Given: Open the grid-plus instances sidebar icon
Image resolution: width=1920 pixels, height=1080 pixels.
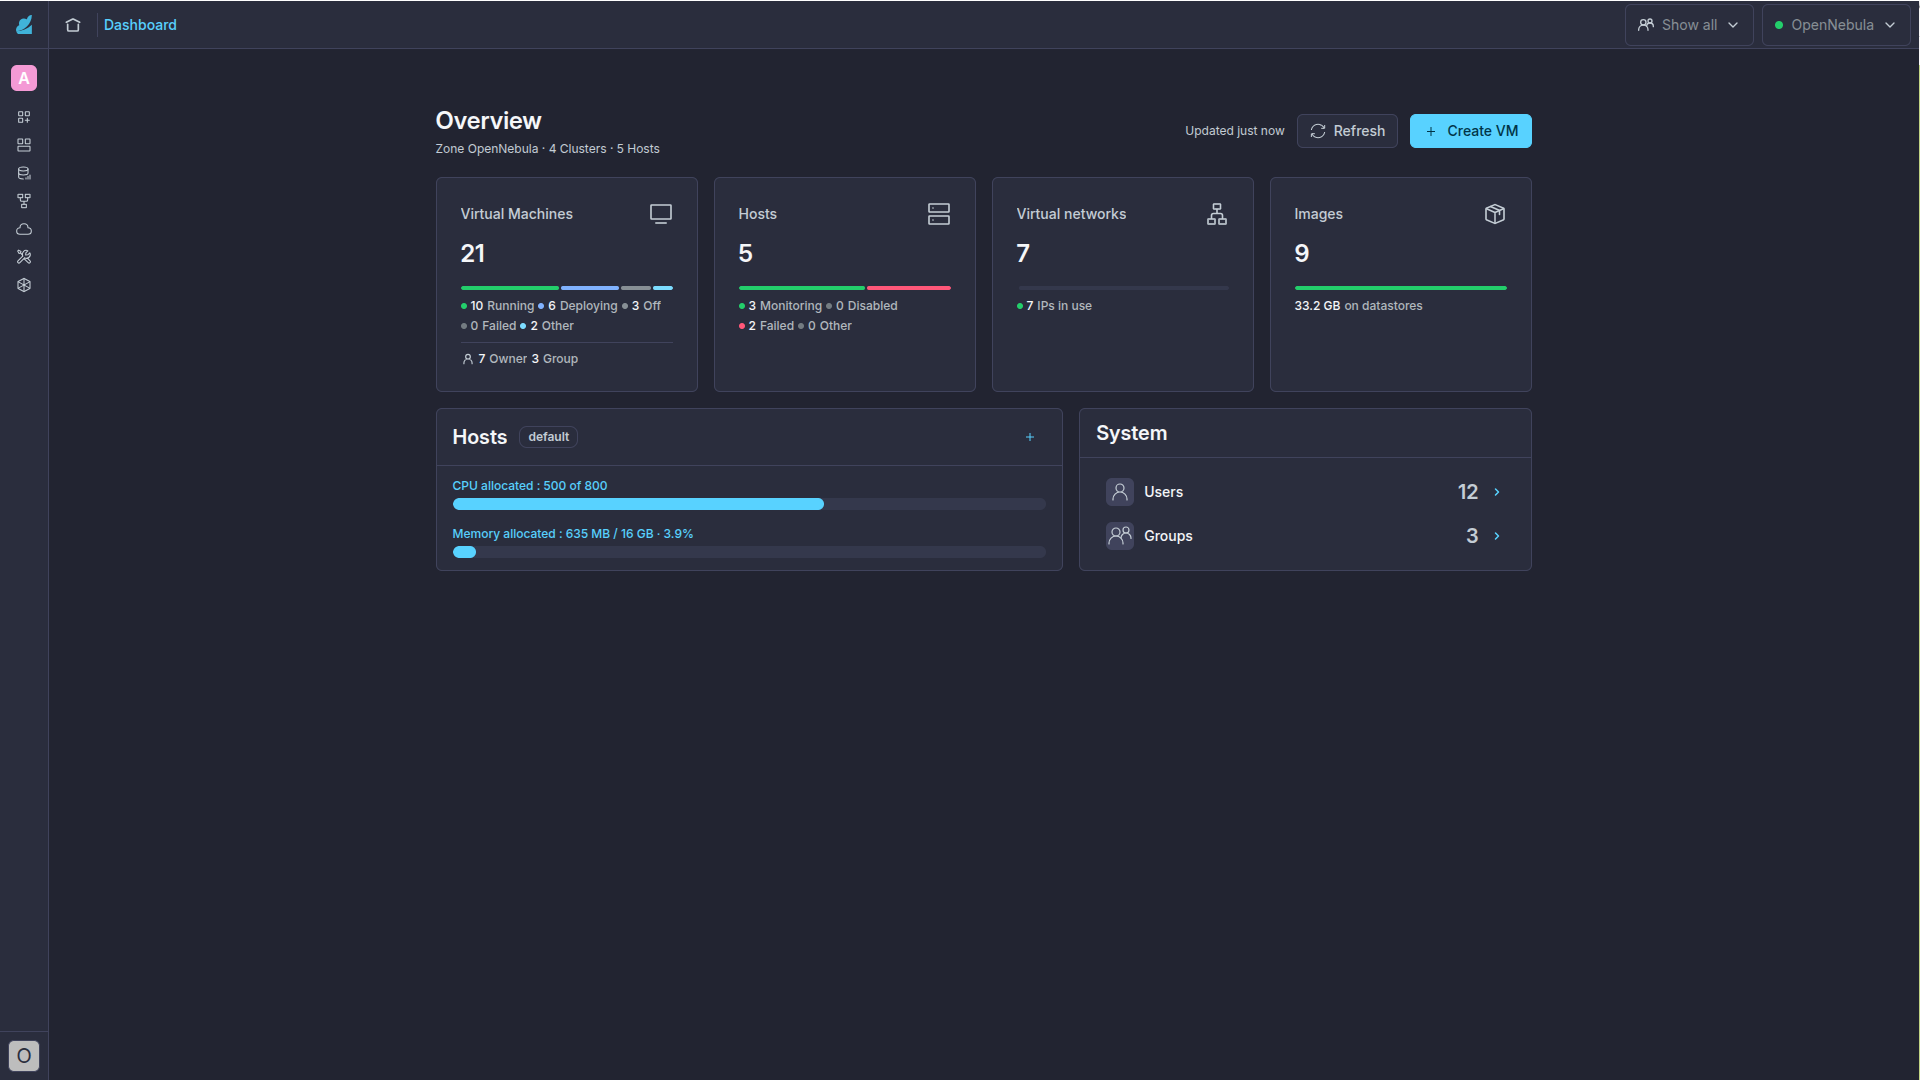Looking at the screenshot, I should click(x=24, y=117).
